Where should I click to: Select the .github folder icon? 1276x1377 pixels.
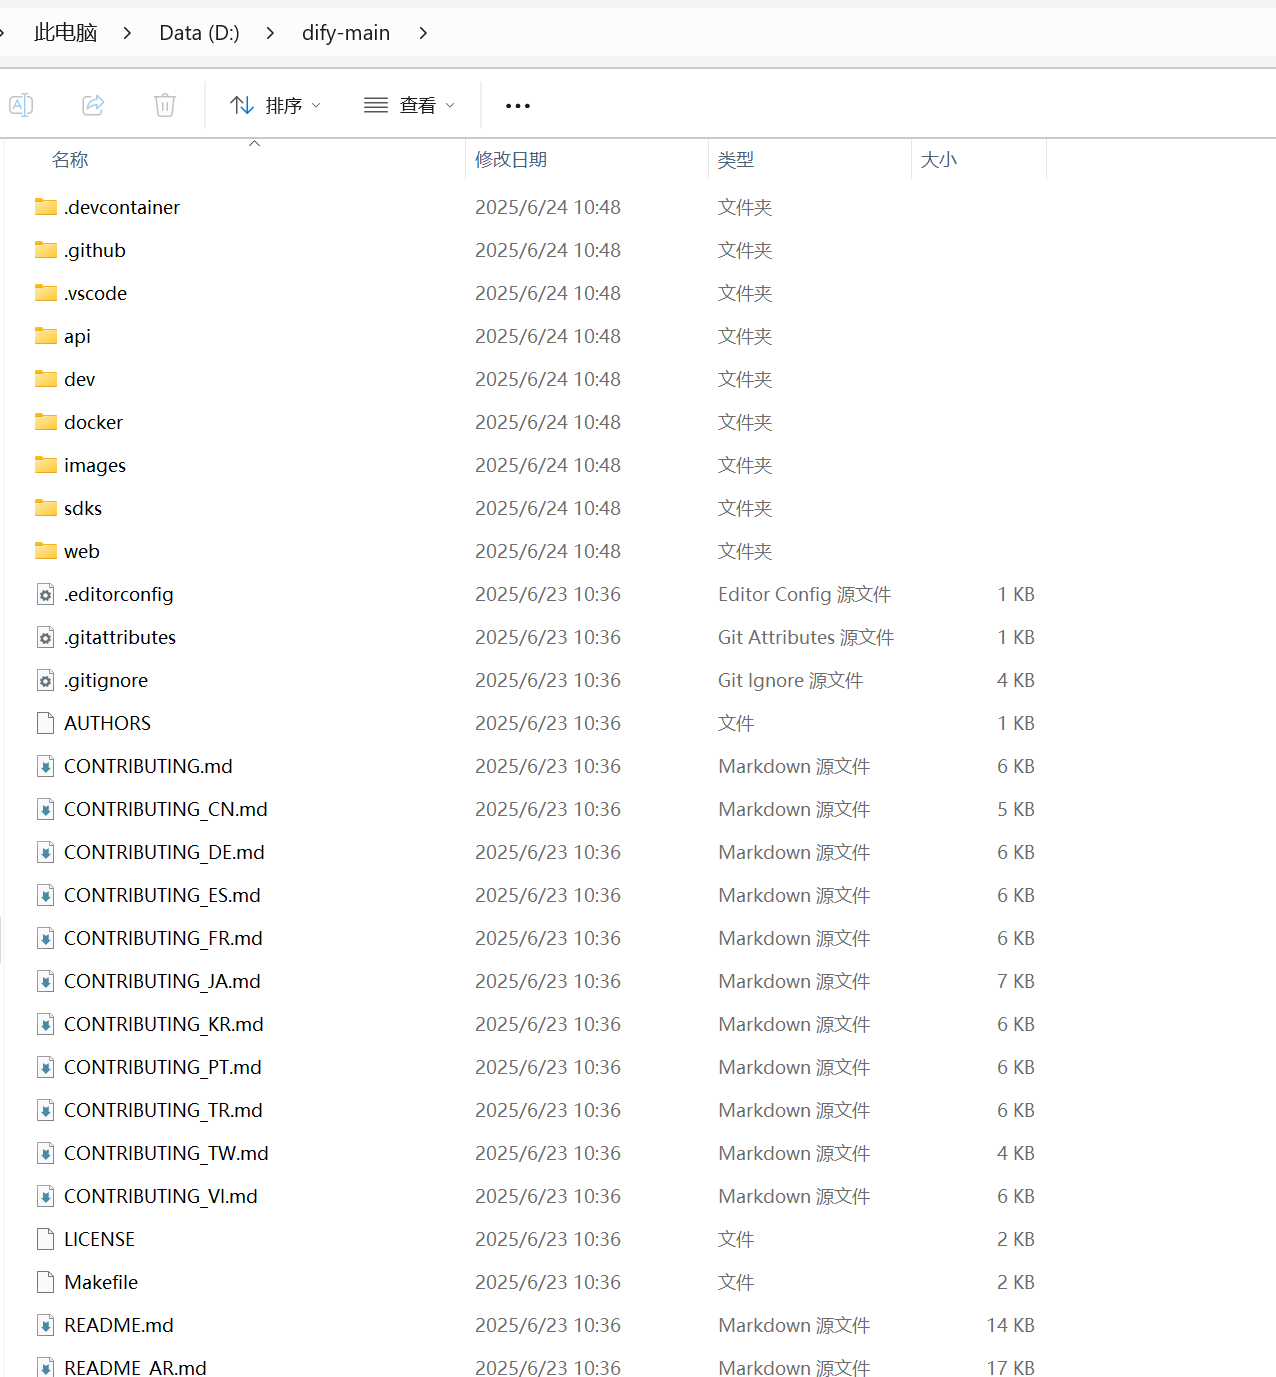coord(46,250)
